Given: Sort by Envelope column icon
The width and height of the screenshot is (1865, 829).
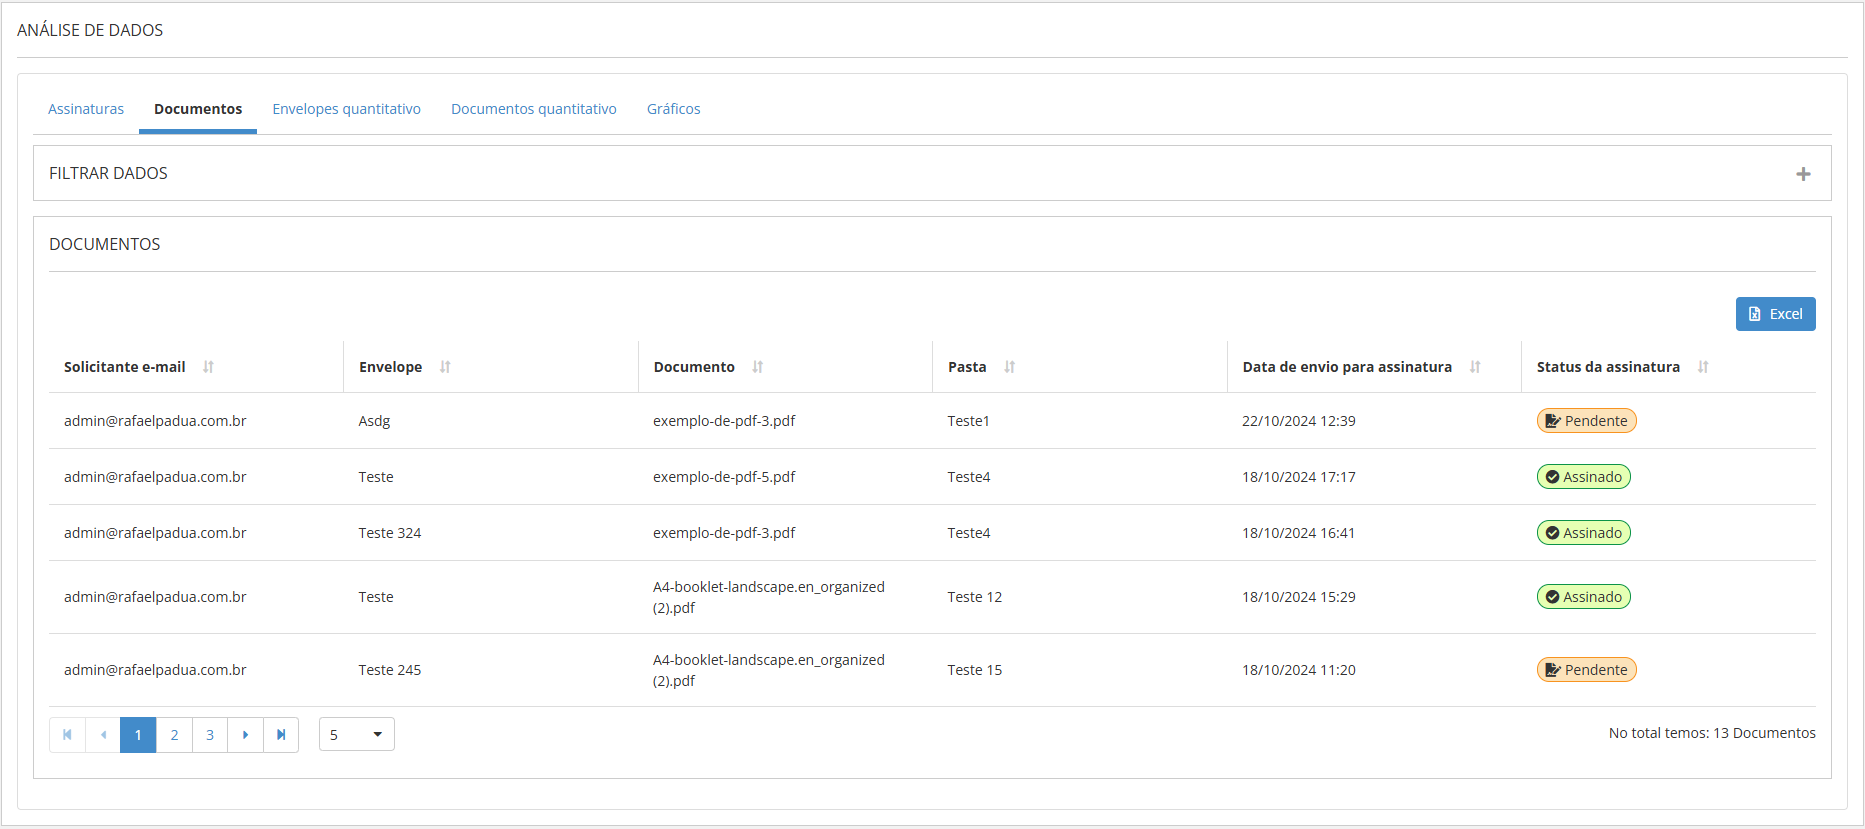Looking at the screenshot, I should click(x=445, y=367).
